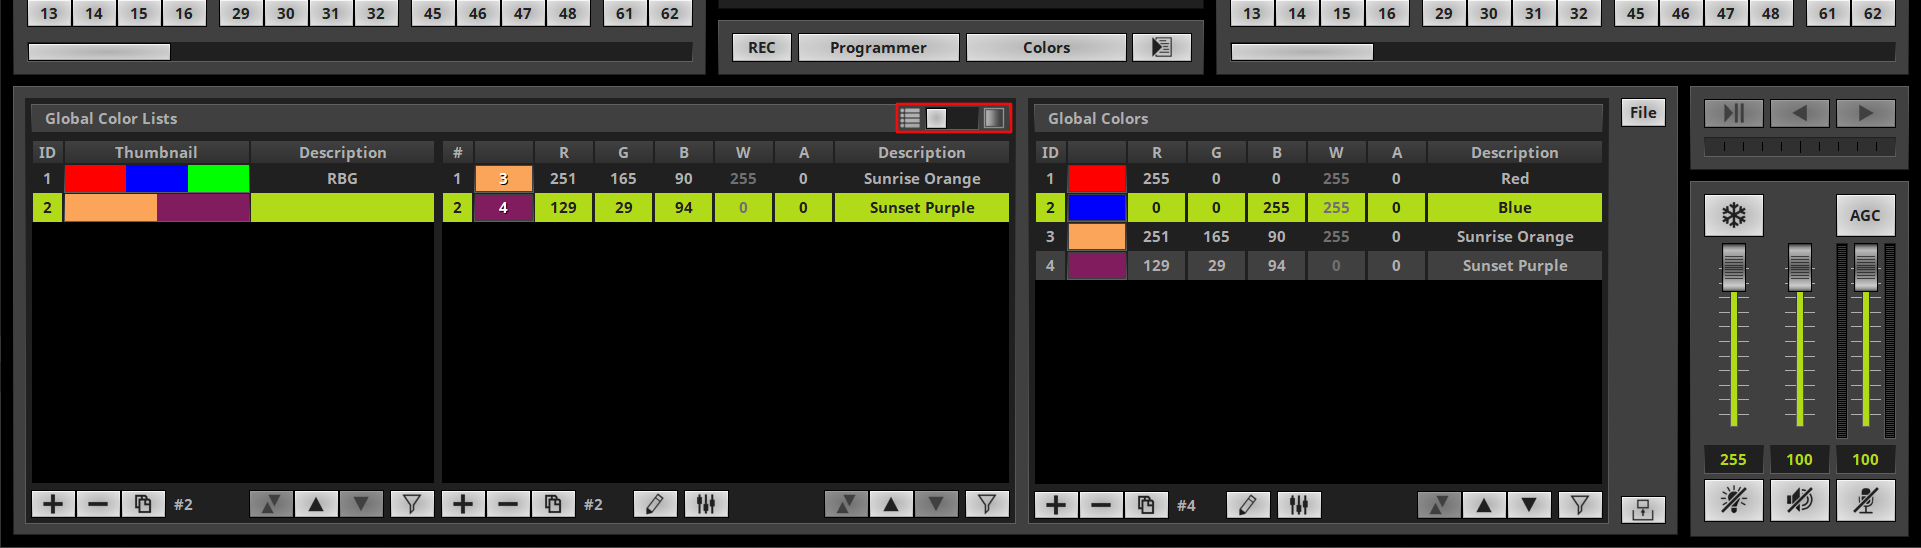Select "Sunrise Orange" row in Global Colors
This screenshot has width=1921, height=548.
tap(1318, 237)
